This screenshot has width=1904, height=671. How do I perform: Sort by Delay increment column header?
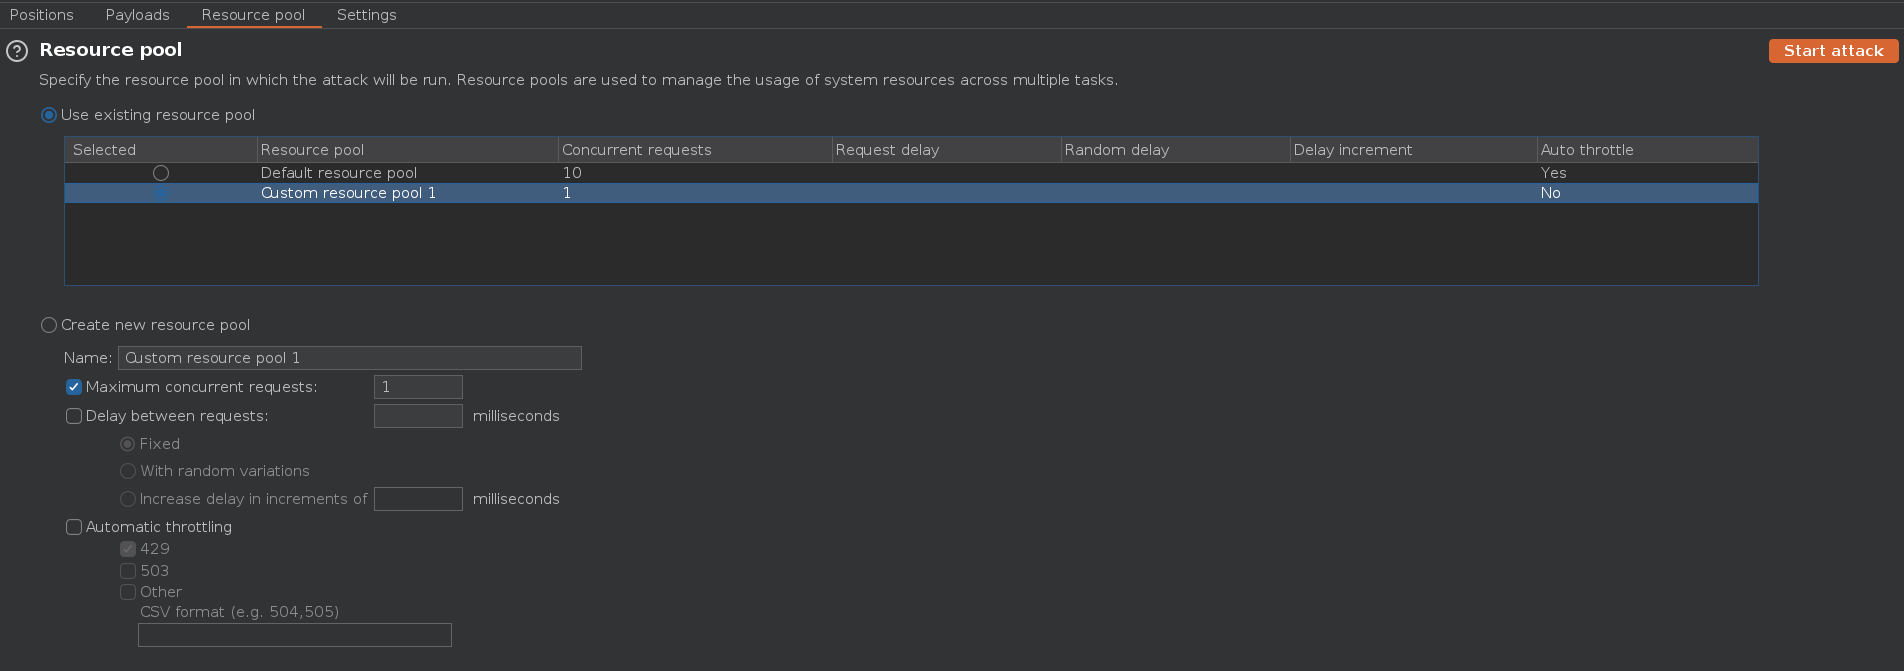click(1413, 150)
